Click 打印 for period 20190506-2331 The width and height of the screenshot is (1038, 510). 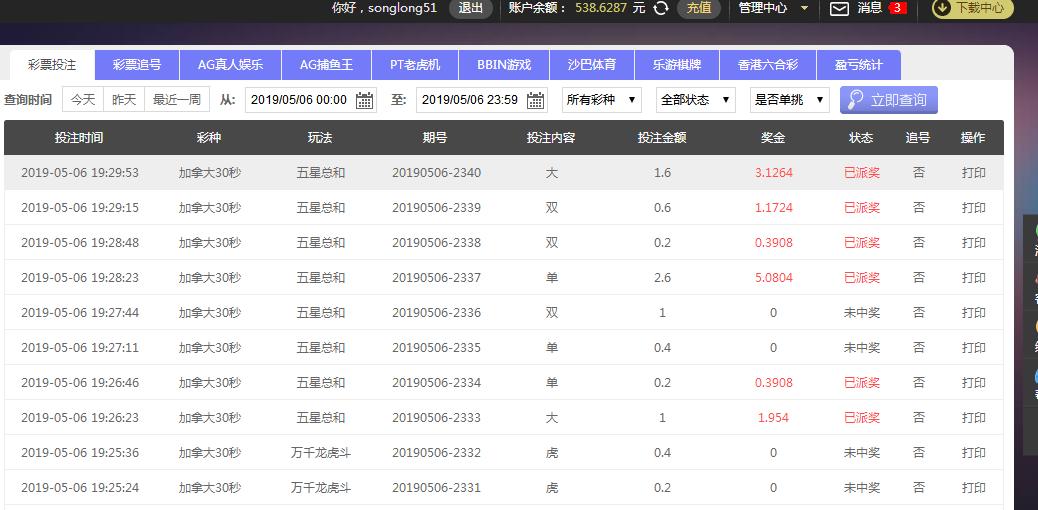(973, 488)
